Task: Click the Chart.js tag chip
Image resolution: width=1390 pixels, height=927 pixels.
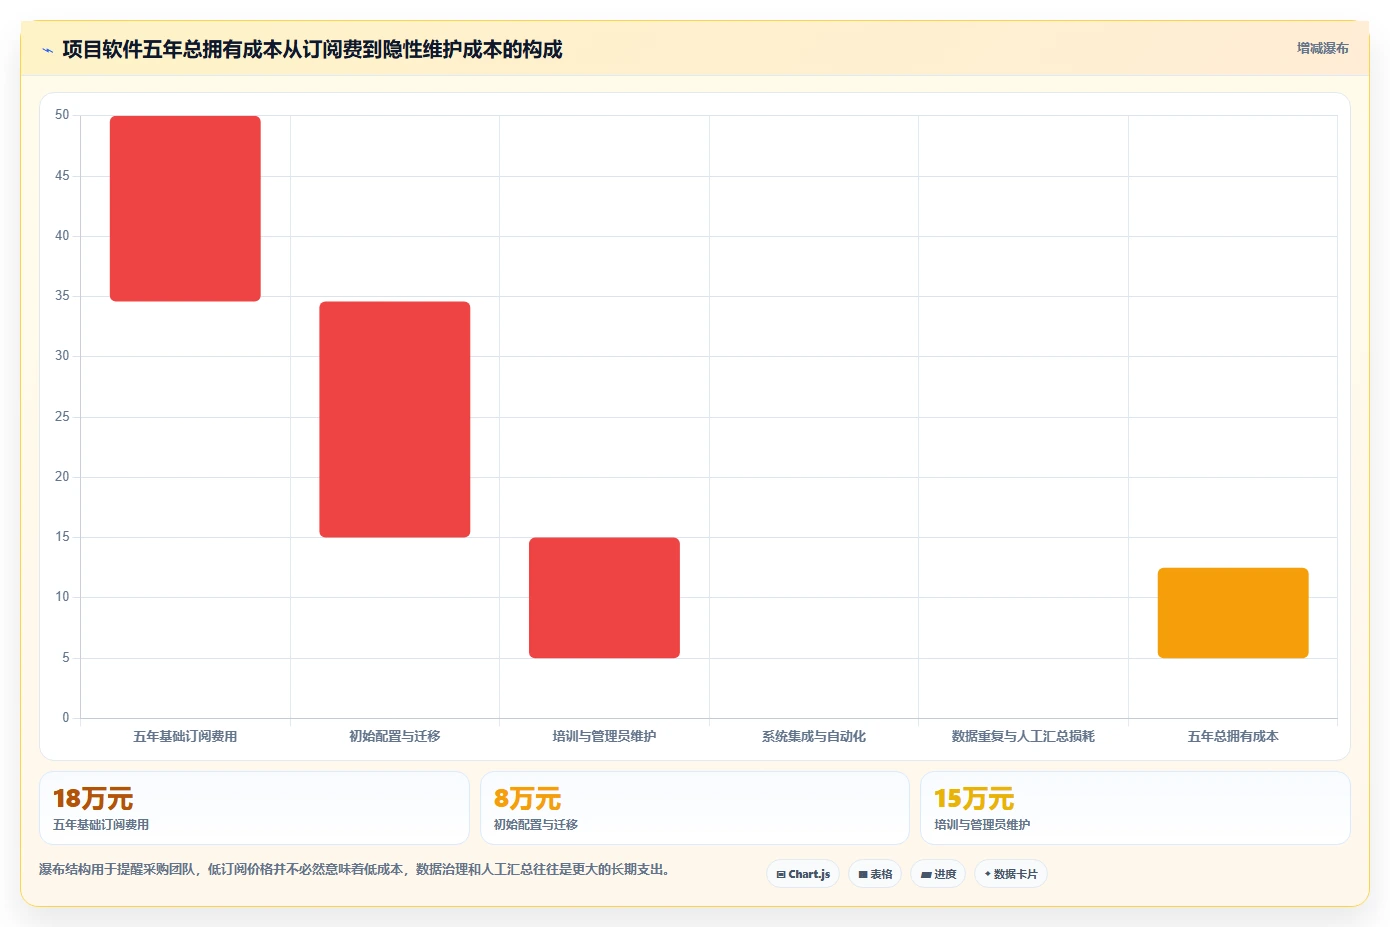Action: click(803, 874)
